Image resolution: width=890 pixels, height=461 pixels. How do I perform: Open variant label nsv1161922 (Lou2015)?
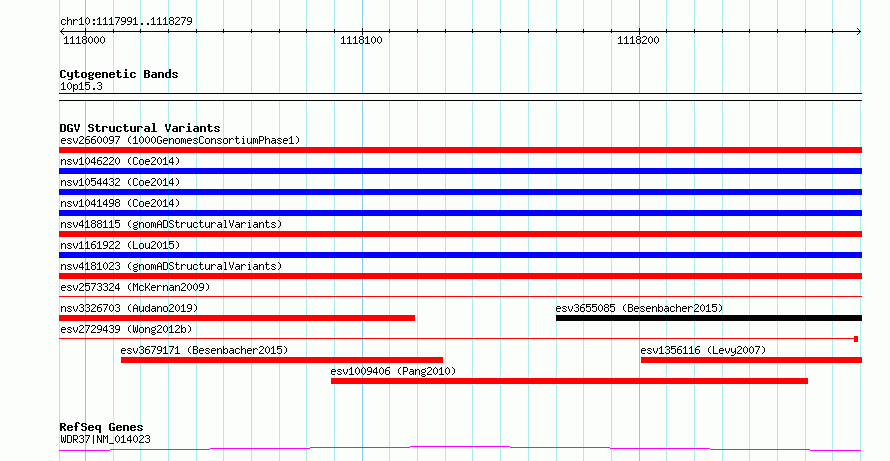point(120,245)
